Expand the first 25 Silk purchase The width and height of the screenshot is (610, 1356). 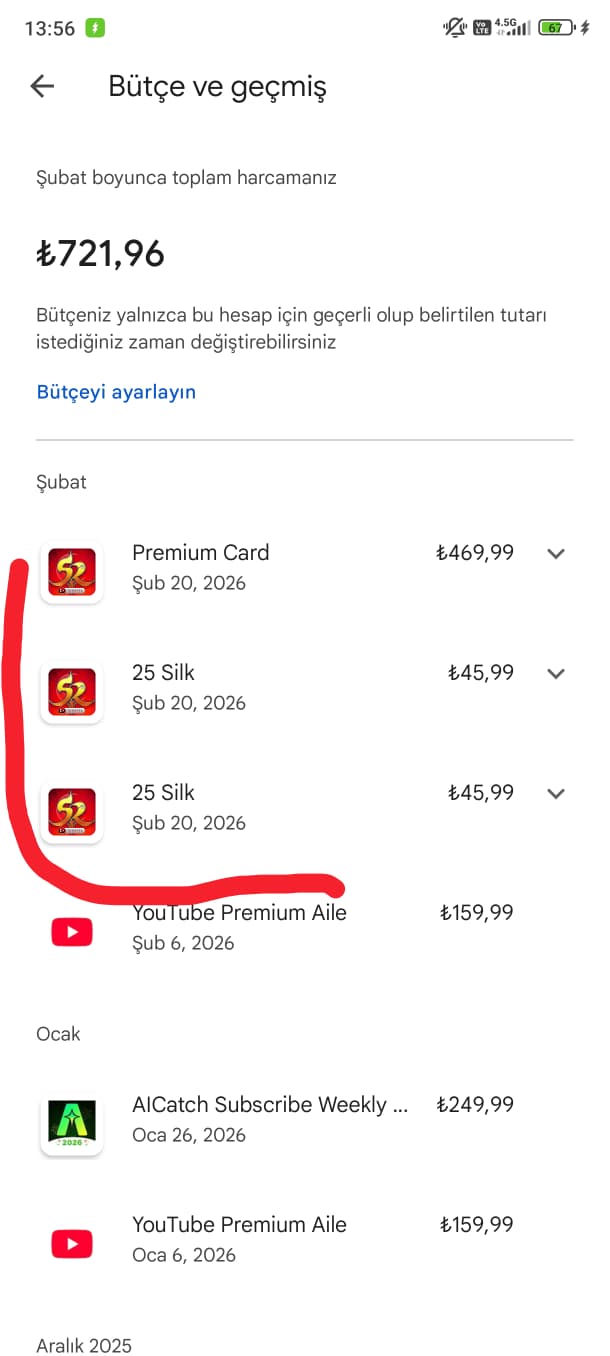557,673
